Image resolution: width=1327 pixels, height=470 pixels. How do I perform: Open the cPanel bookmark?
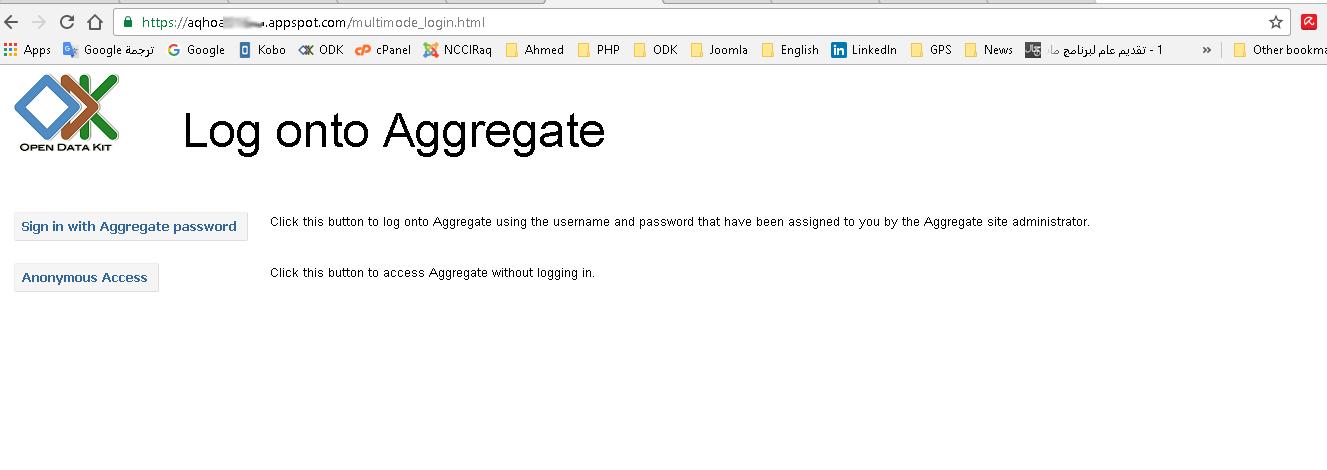point(383,50)
